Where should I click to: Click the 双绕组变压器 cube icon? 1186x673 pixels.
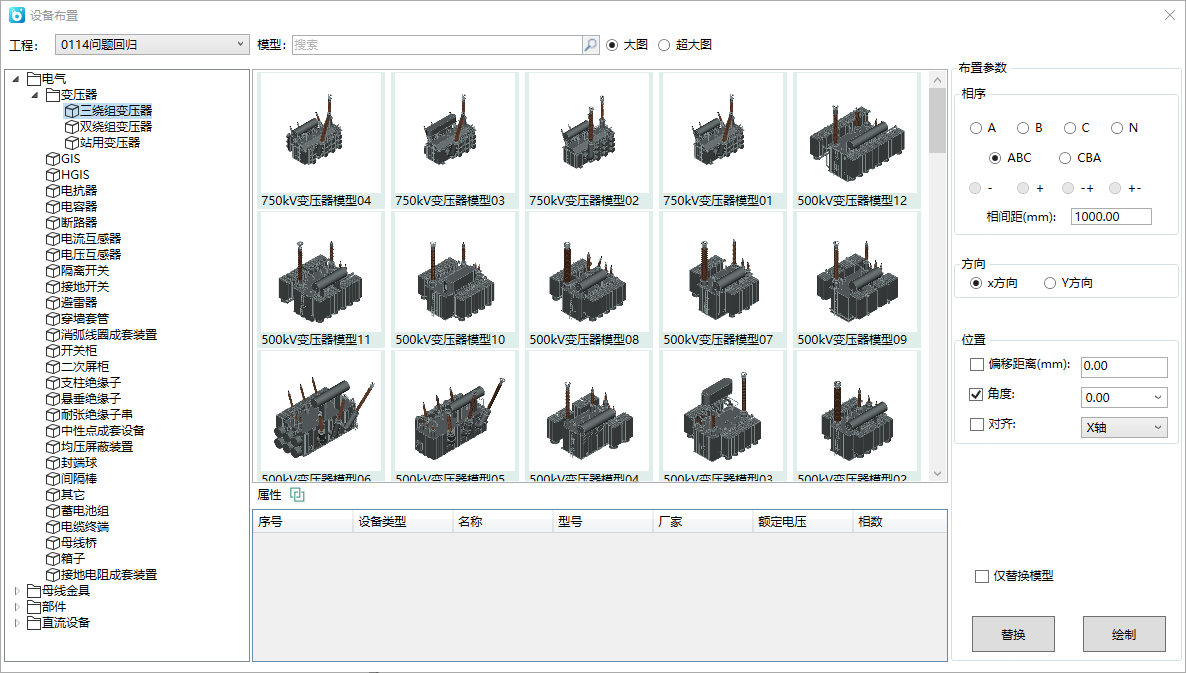[x=71, y=127]
